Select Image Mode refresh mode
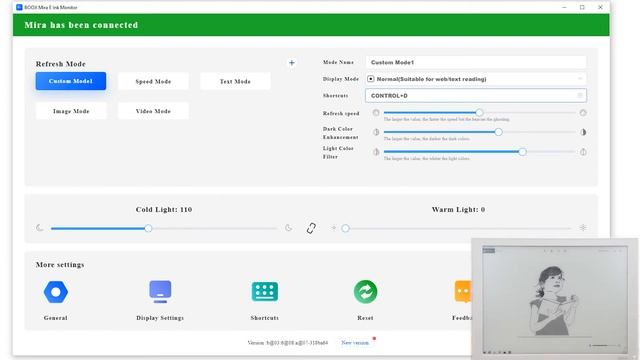Image resolution: width=640 pixels, height=360 pixels. 71,111
